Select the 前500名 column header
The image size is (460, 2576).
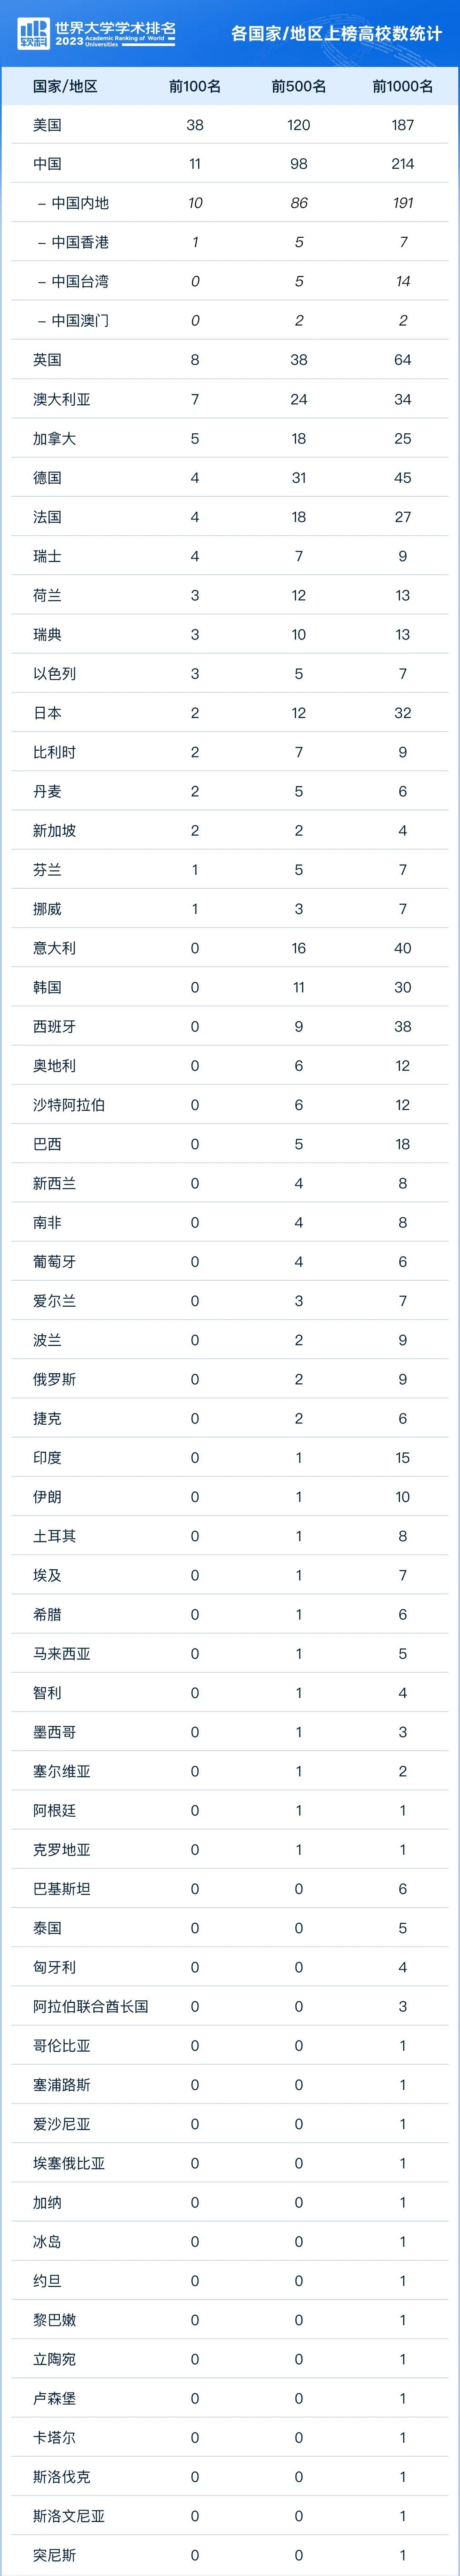point(298,86)
